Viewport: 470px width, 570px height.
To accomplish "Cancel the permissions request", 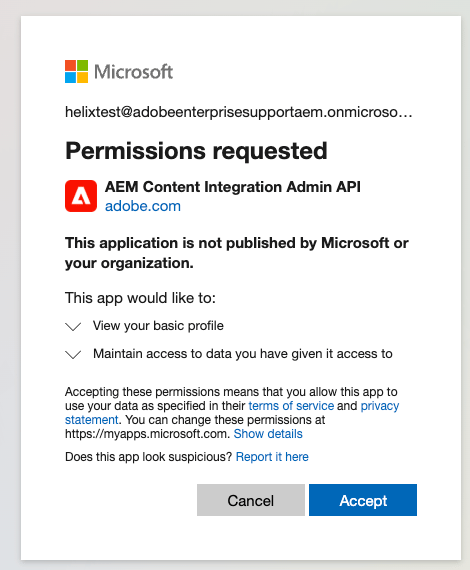I will pyautogui.click(x=251, y=500).
